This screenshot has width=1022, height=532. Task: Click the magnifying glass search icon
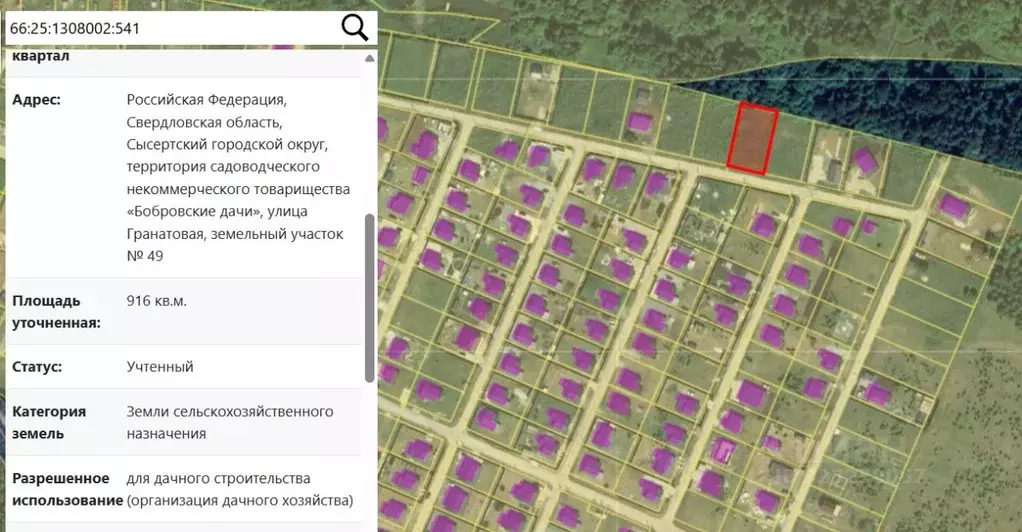pyautogui.click(x=355, y=27)
